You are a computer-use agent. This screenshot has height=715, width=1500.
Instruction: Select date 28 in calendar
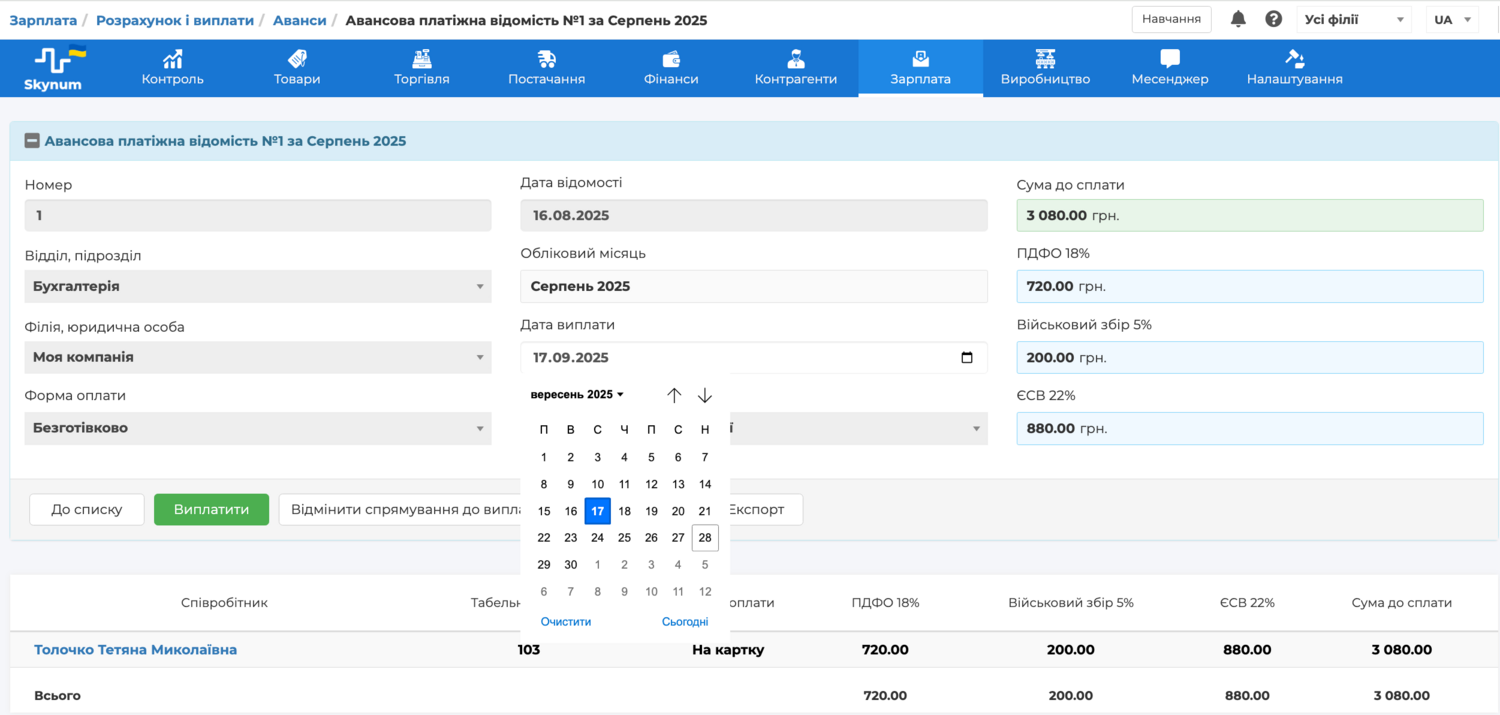(705, 538)
